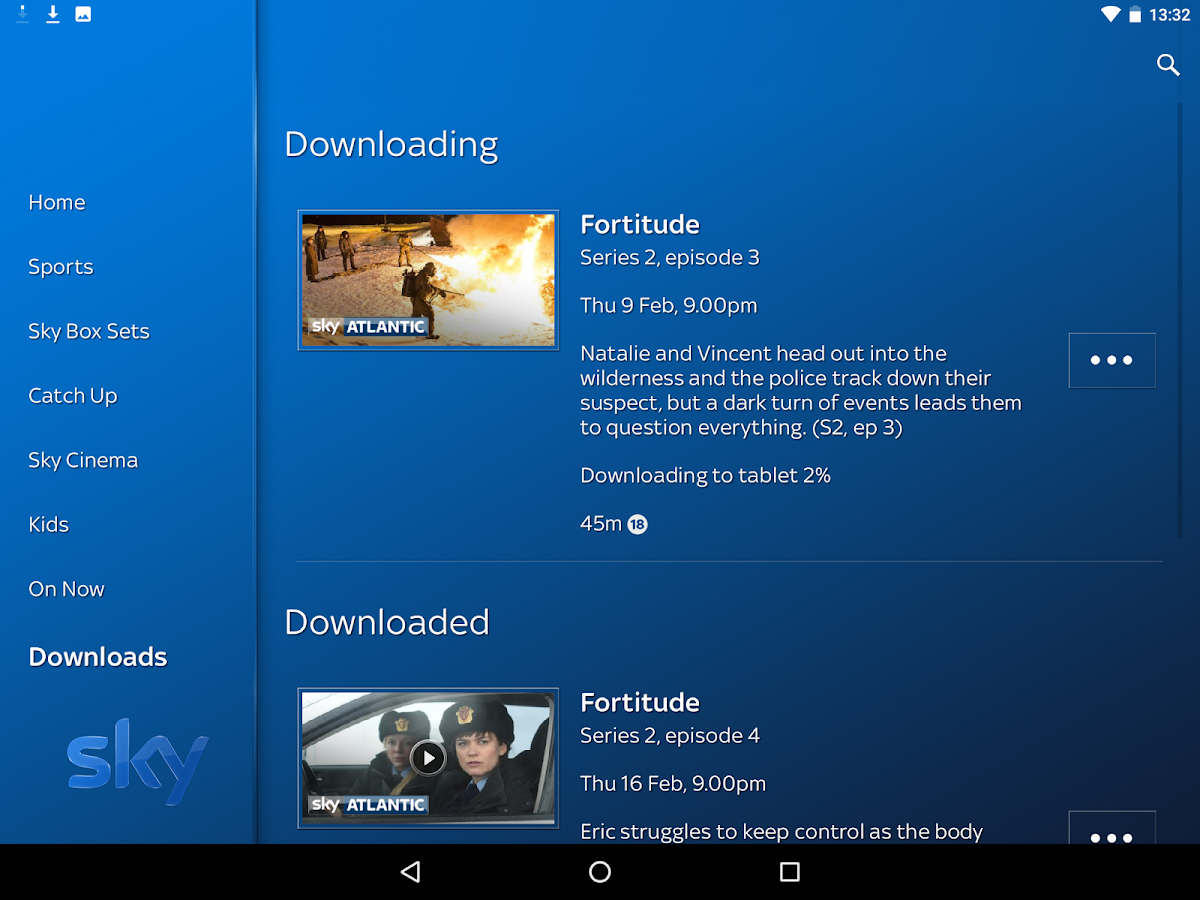Tap Android home circle button
Viewport: 1200px width, 900px height.
click(x=600, y=872)
